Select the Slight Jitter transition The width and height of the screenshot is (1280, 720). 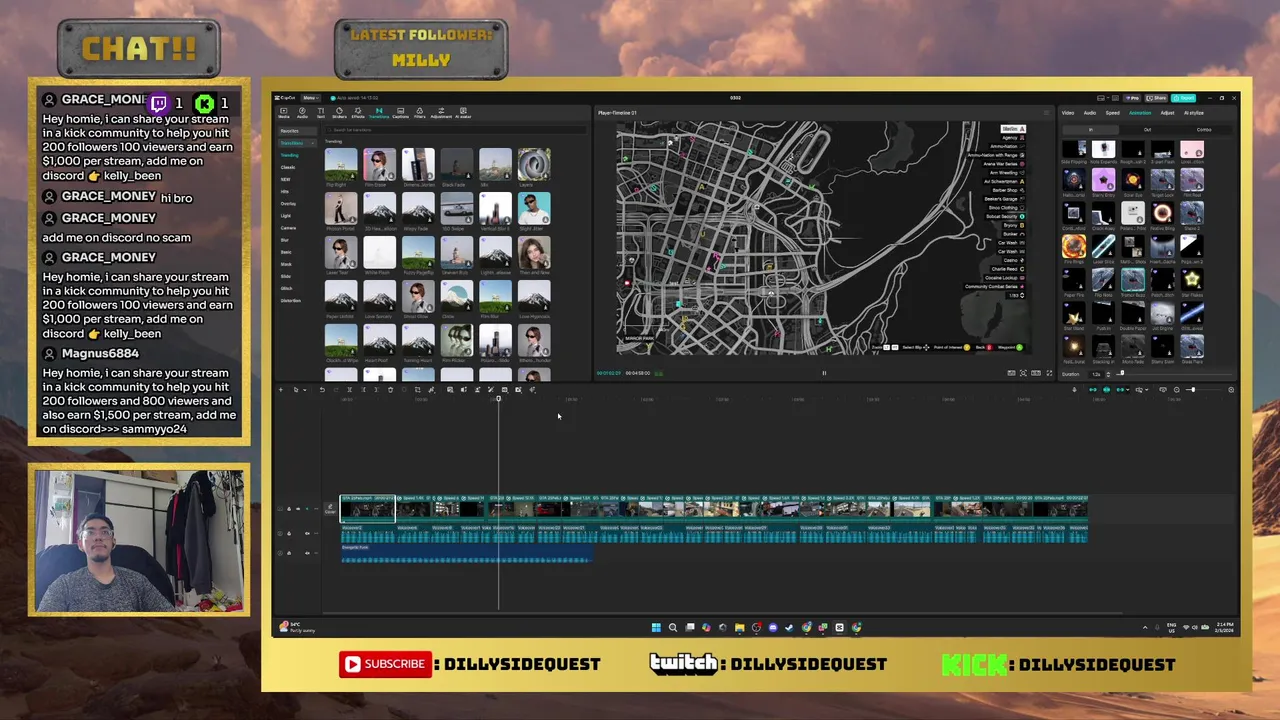[534, 214]
